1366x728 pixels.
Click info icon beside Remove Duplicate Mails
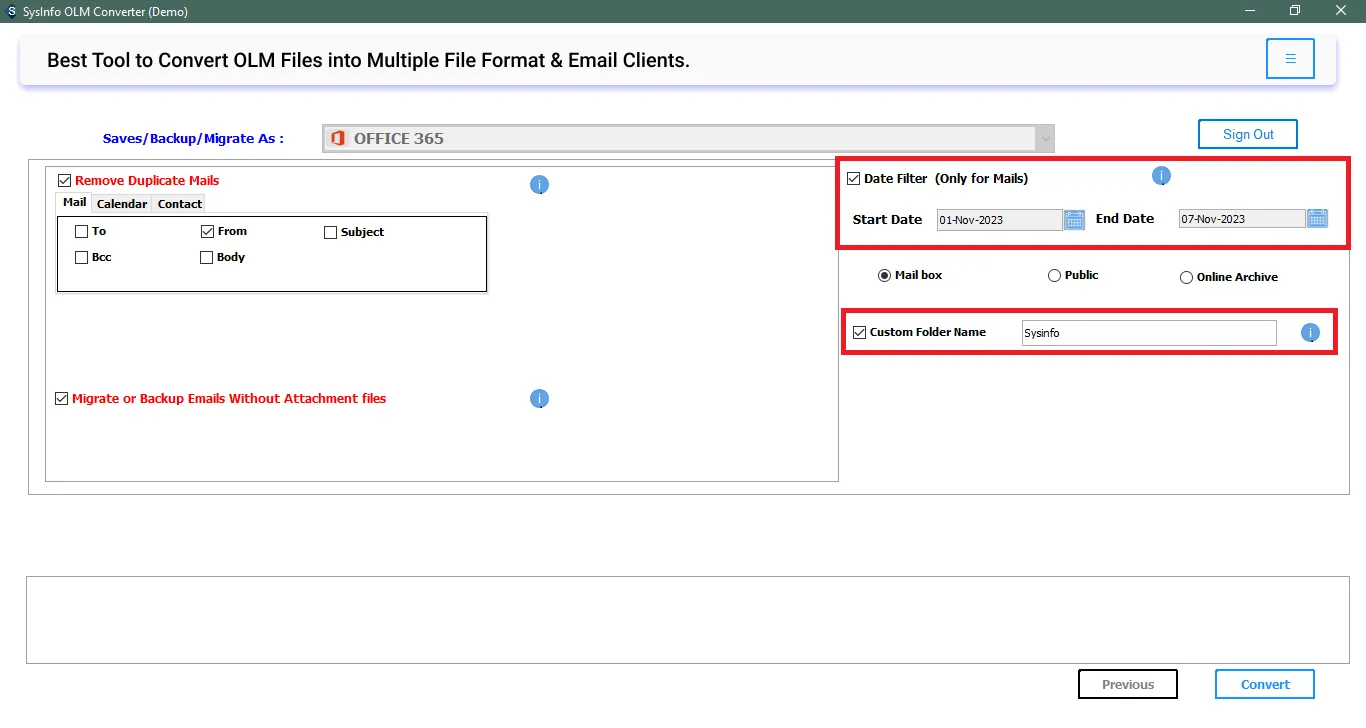tap(539, 185)
